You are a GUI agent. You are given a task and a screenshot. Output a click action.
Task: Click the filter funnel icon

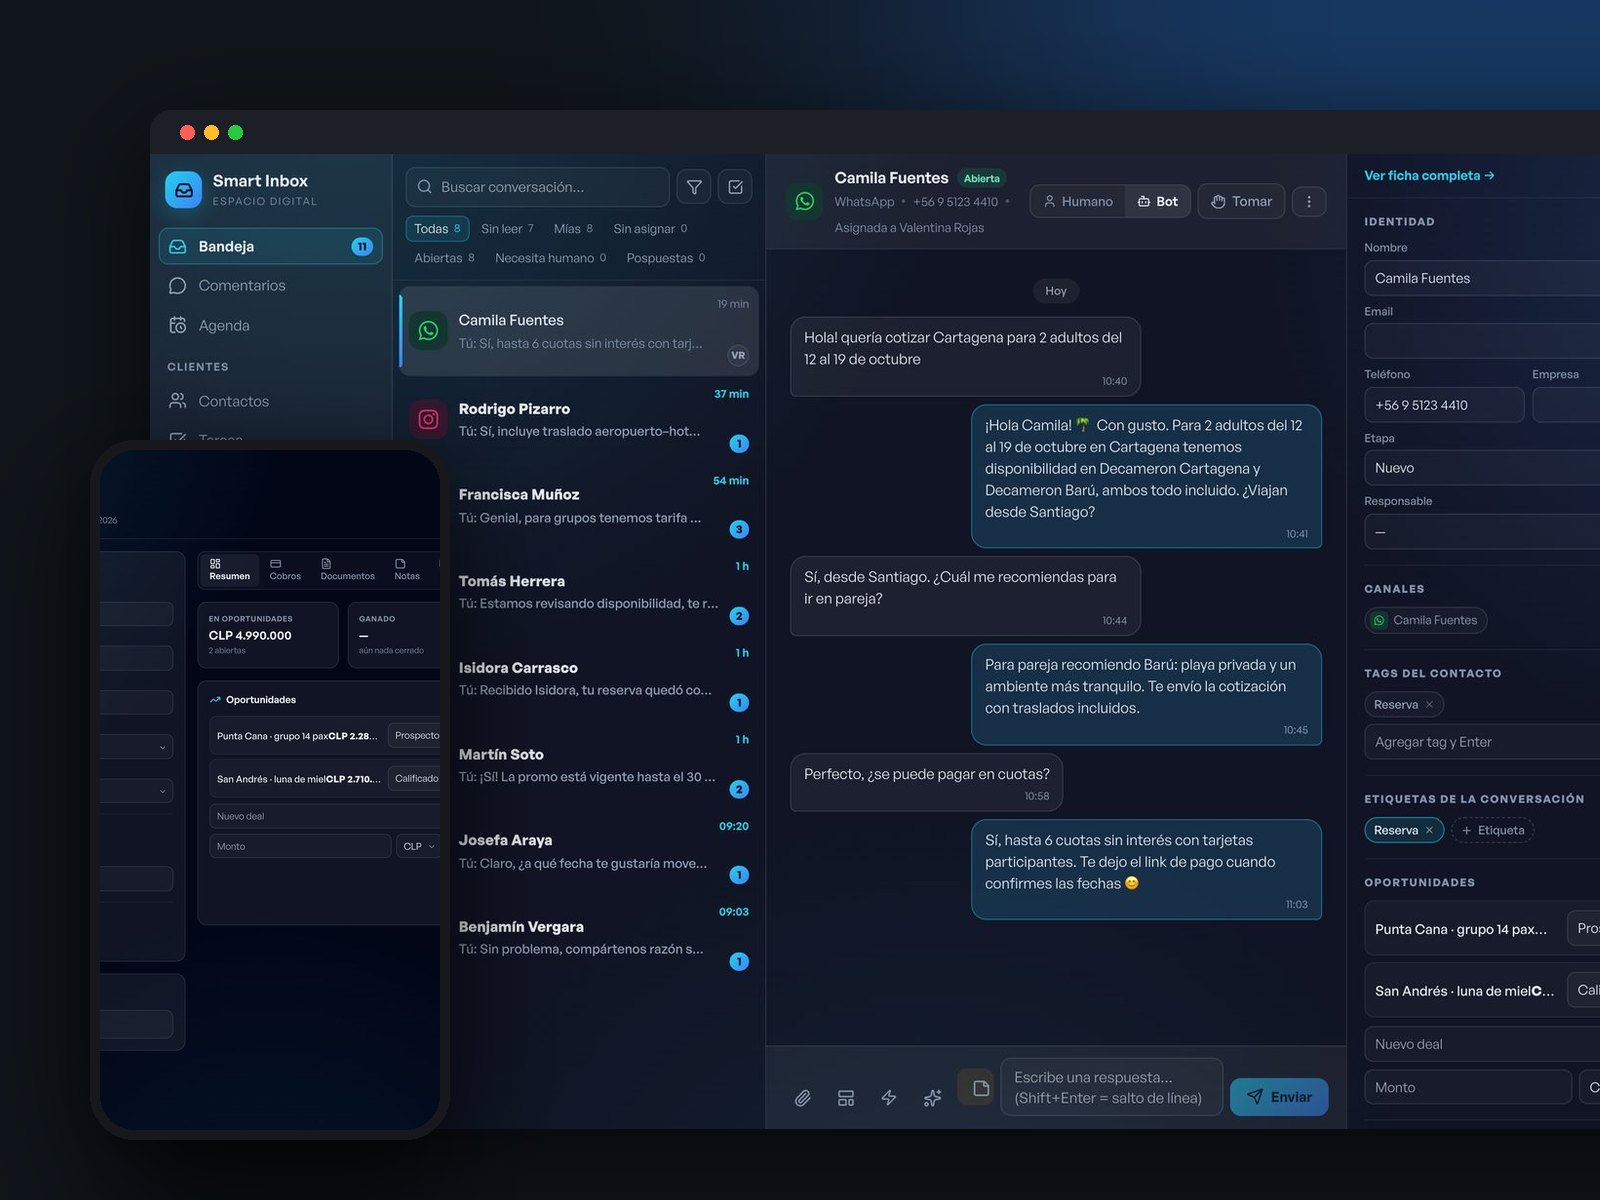click(694, 187)
